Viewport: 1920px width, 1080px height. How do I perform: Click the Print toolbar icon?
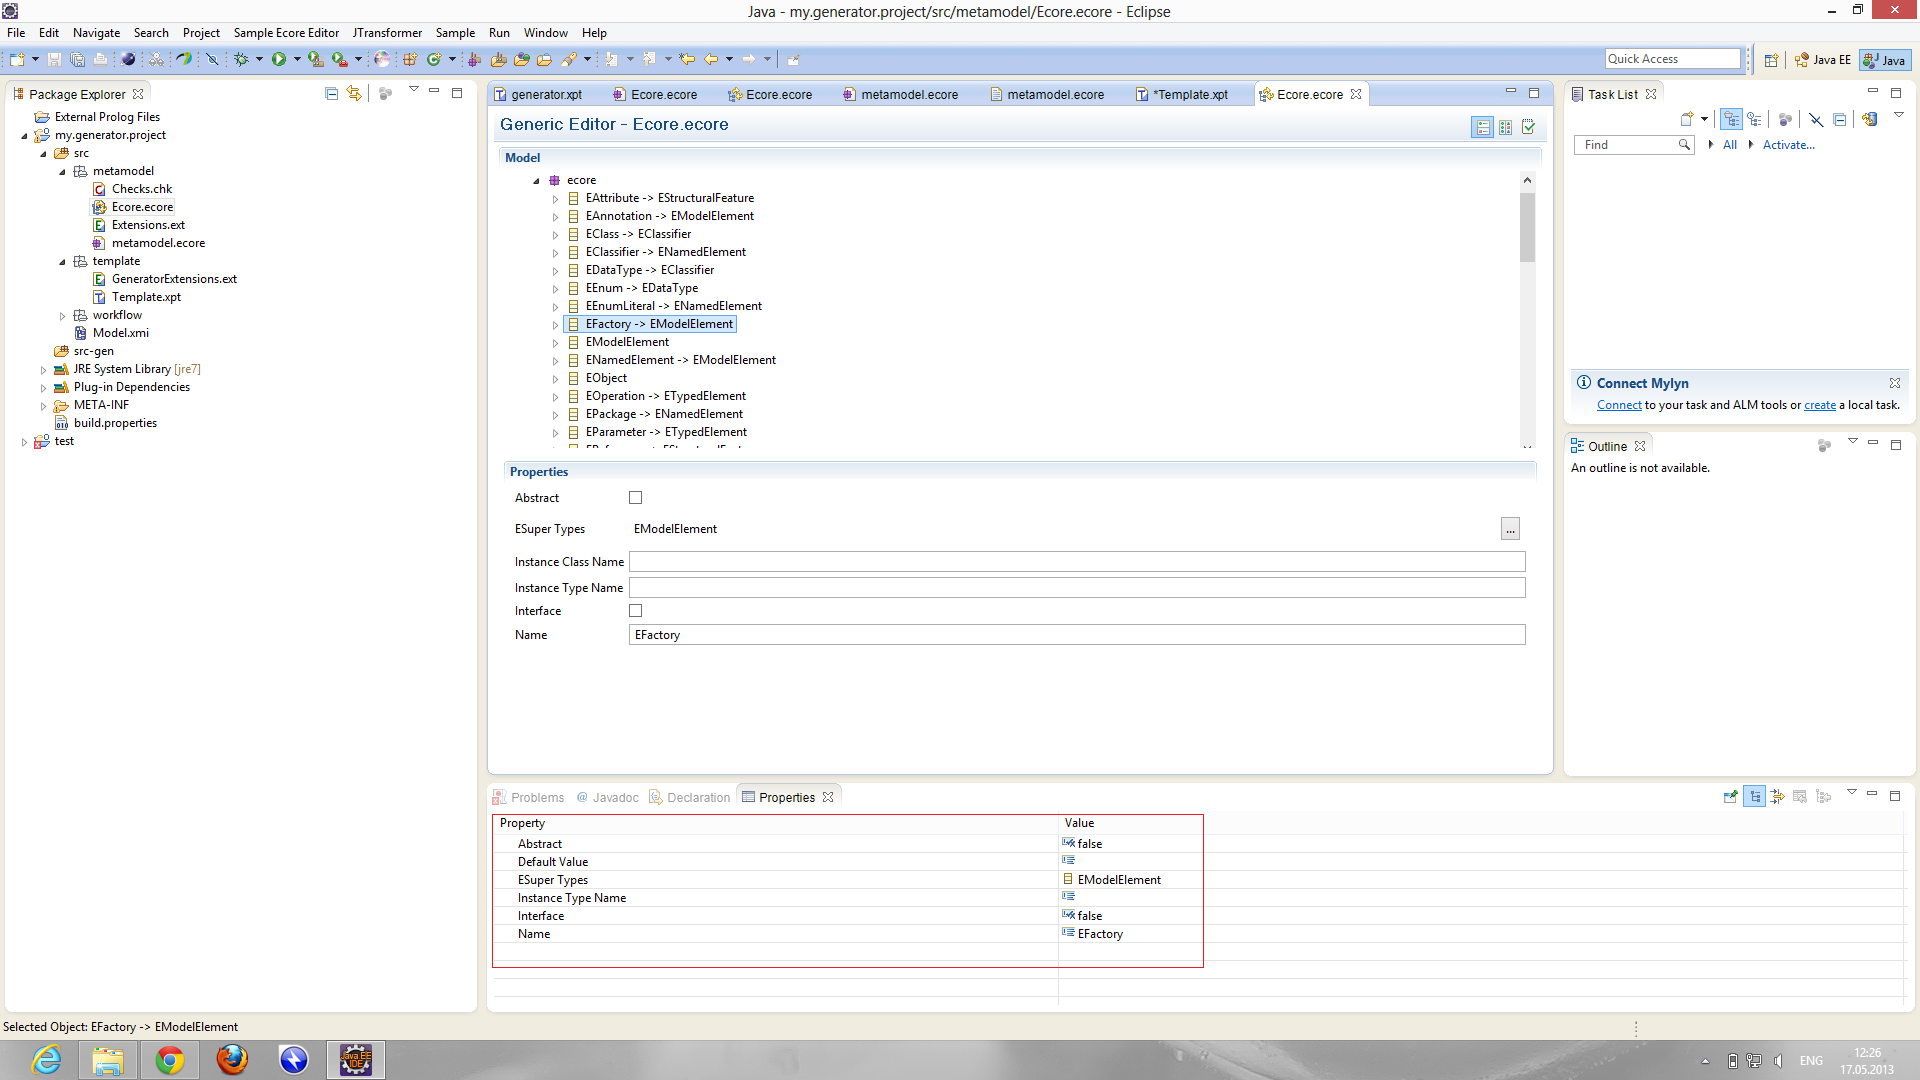[100, 60]
